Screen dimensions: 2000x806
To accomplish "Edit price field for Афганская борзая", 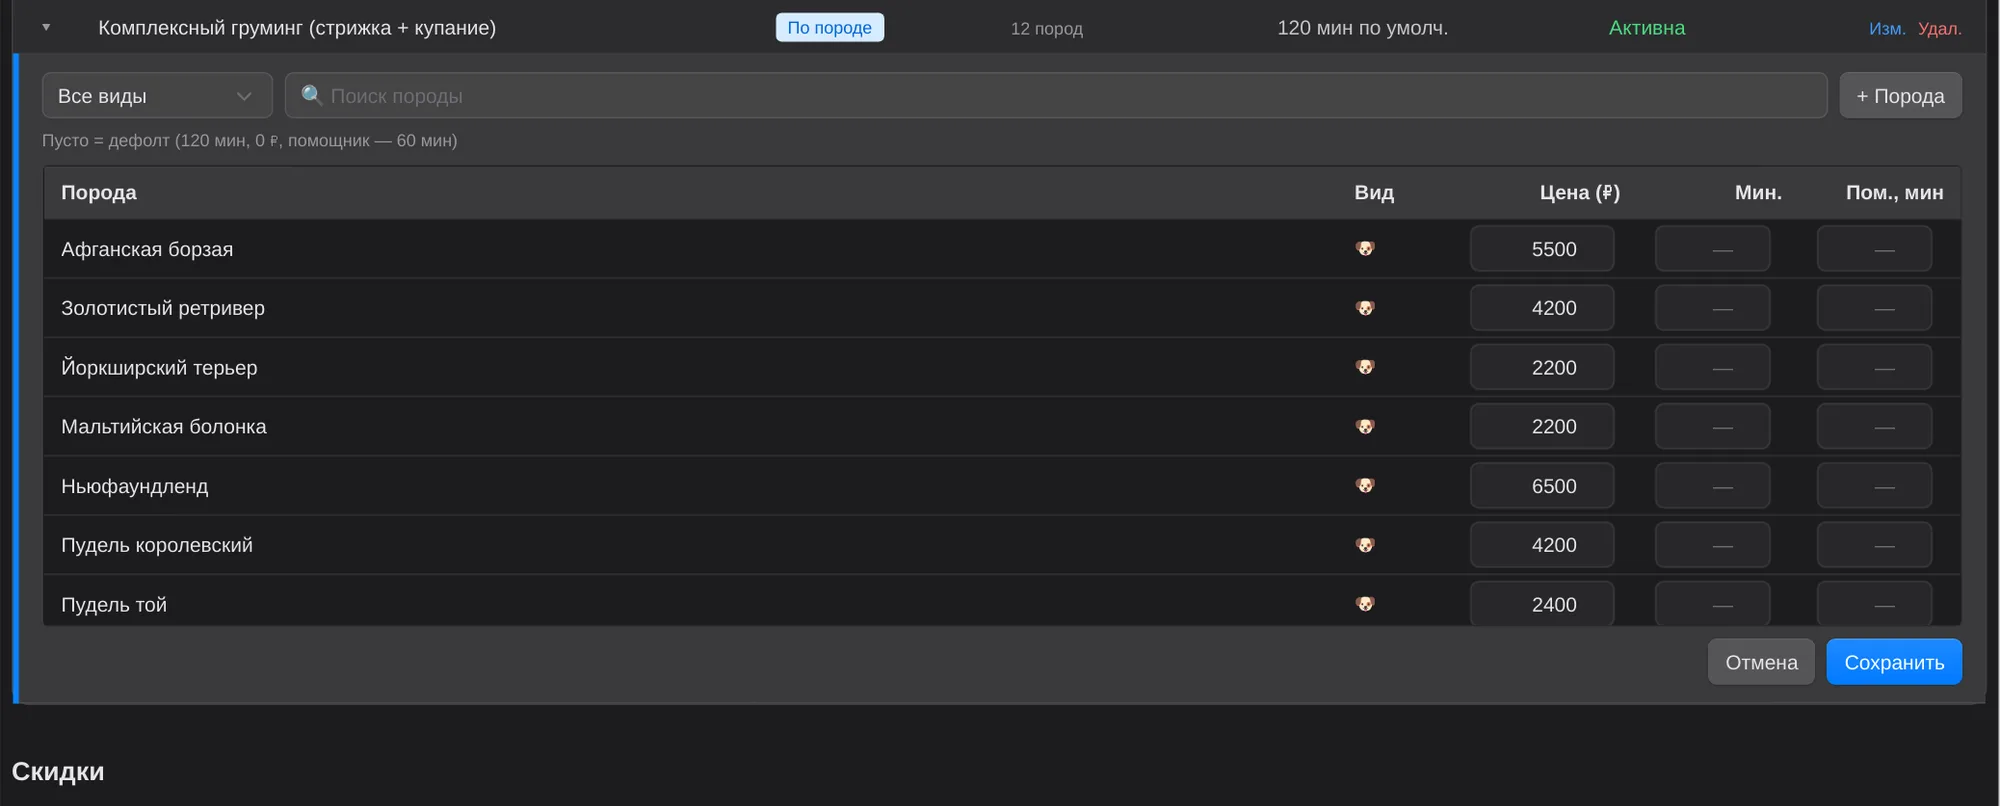I will [1542, 249].
